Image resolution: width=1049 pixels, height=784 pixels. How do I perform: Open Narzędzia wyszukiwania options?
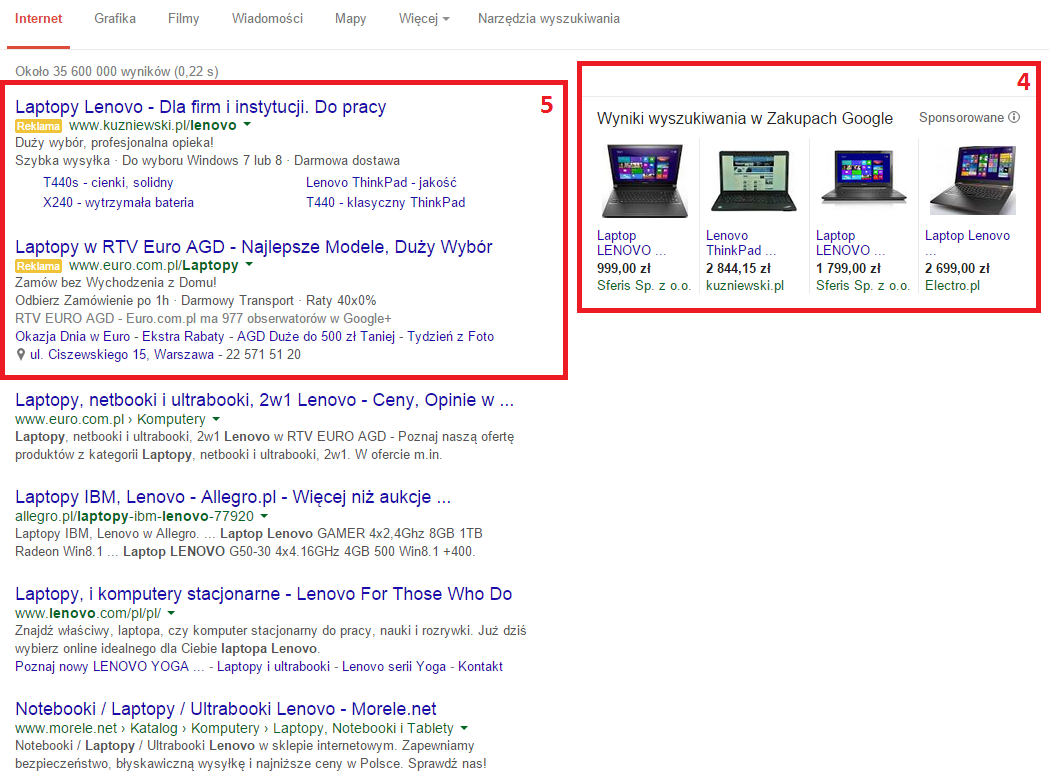pyautogui.click(x=549, y=19)
